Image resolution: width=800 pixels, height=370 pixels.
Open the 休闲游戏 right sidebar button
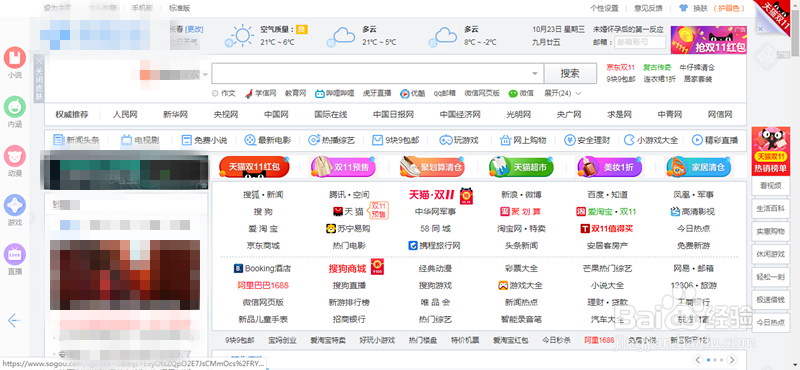pyautogui.click(x=770, y=254)
